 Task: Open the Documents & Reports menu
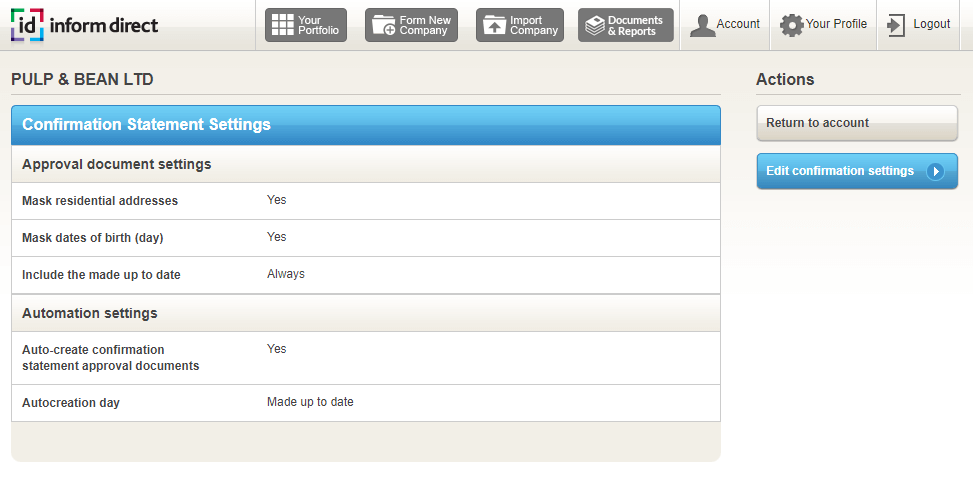pos(626,25)
